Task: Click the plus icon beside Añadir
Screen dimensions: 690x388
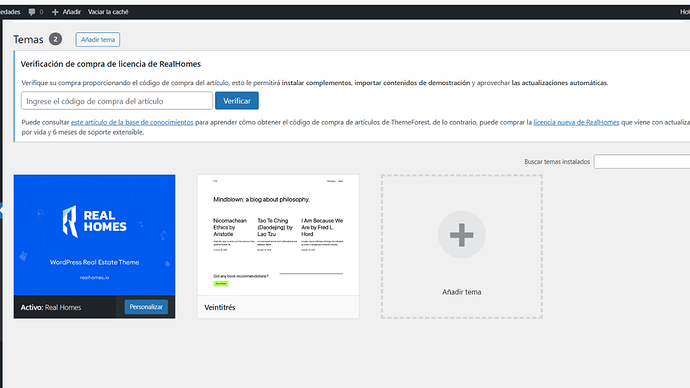Action: 55,12
